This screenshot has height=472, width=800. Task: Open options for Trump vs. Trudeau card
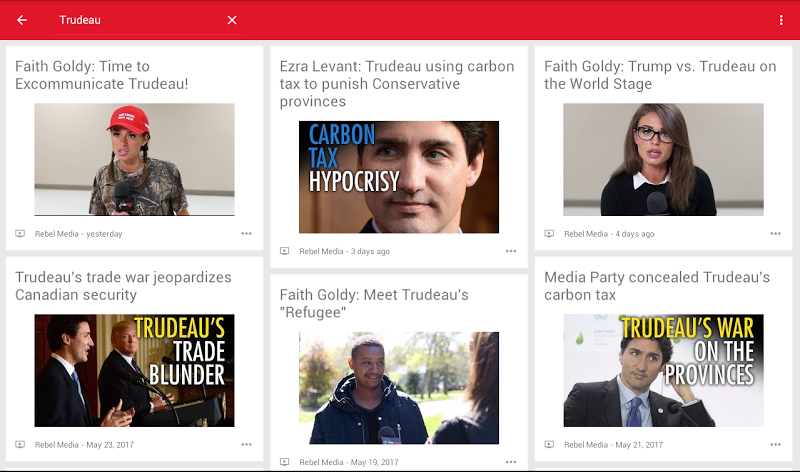776,234
